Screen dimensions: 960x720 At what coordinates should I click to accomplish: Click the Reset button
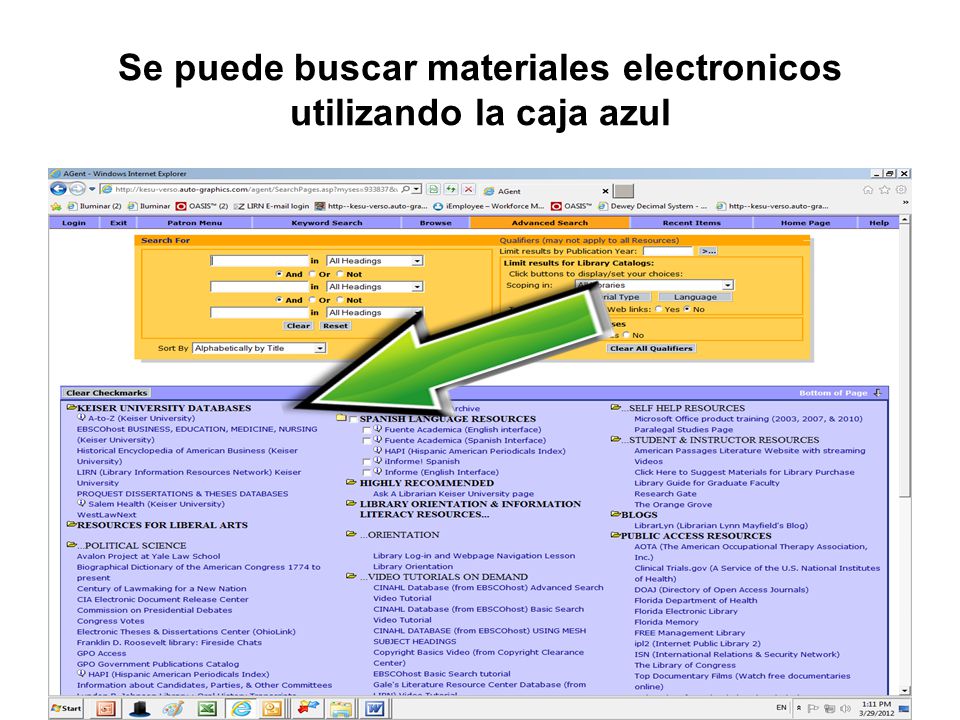tap(335, 326)
